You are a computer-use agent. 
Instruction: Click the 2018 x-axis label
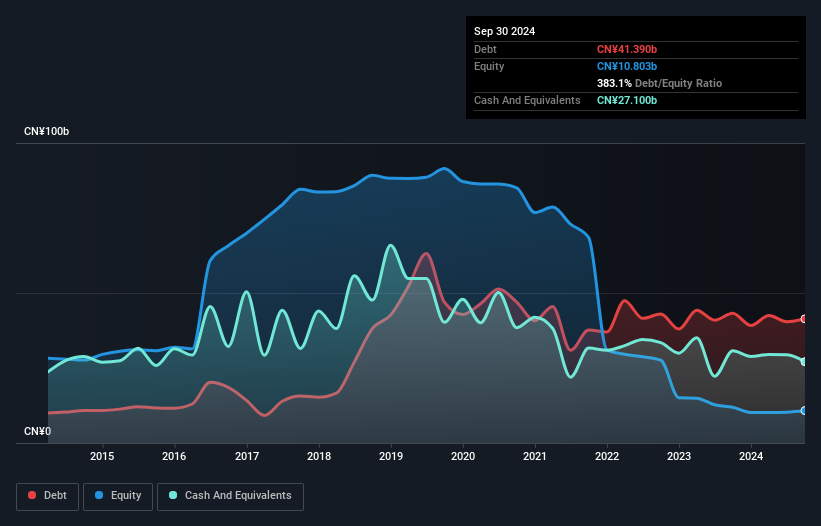pyautogui.click(x=319, y=456)
